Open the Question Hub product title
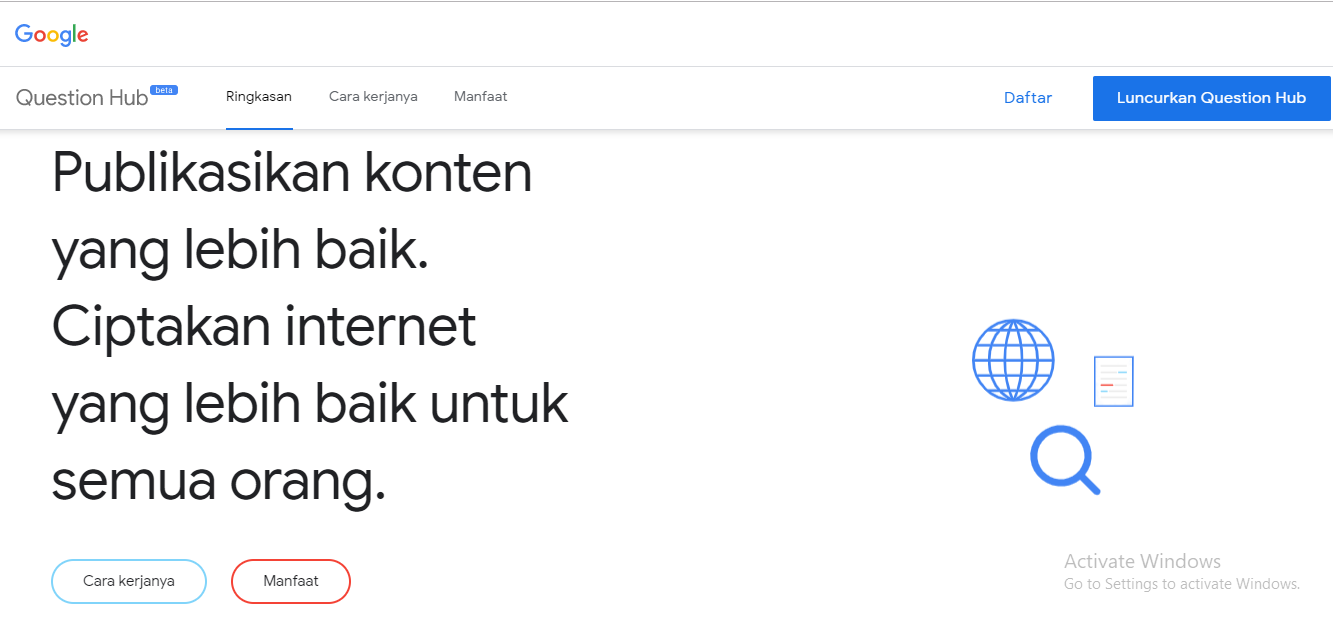Viewport: 1333px width, 619px height. (x=82, y=98)
